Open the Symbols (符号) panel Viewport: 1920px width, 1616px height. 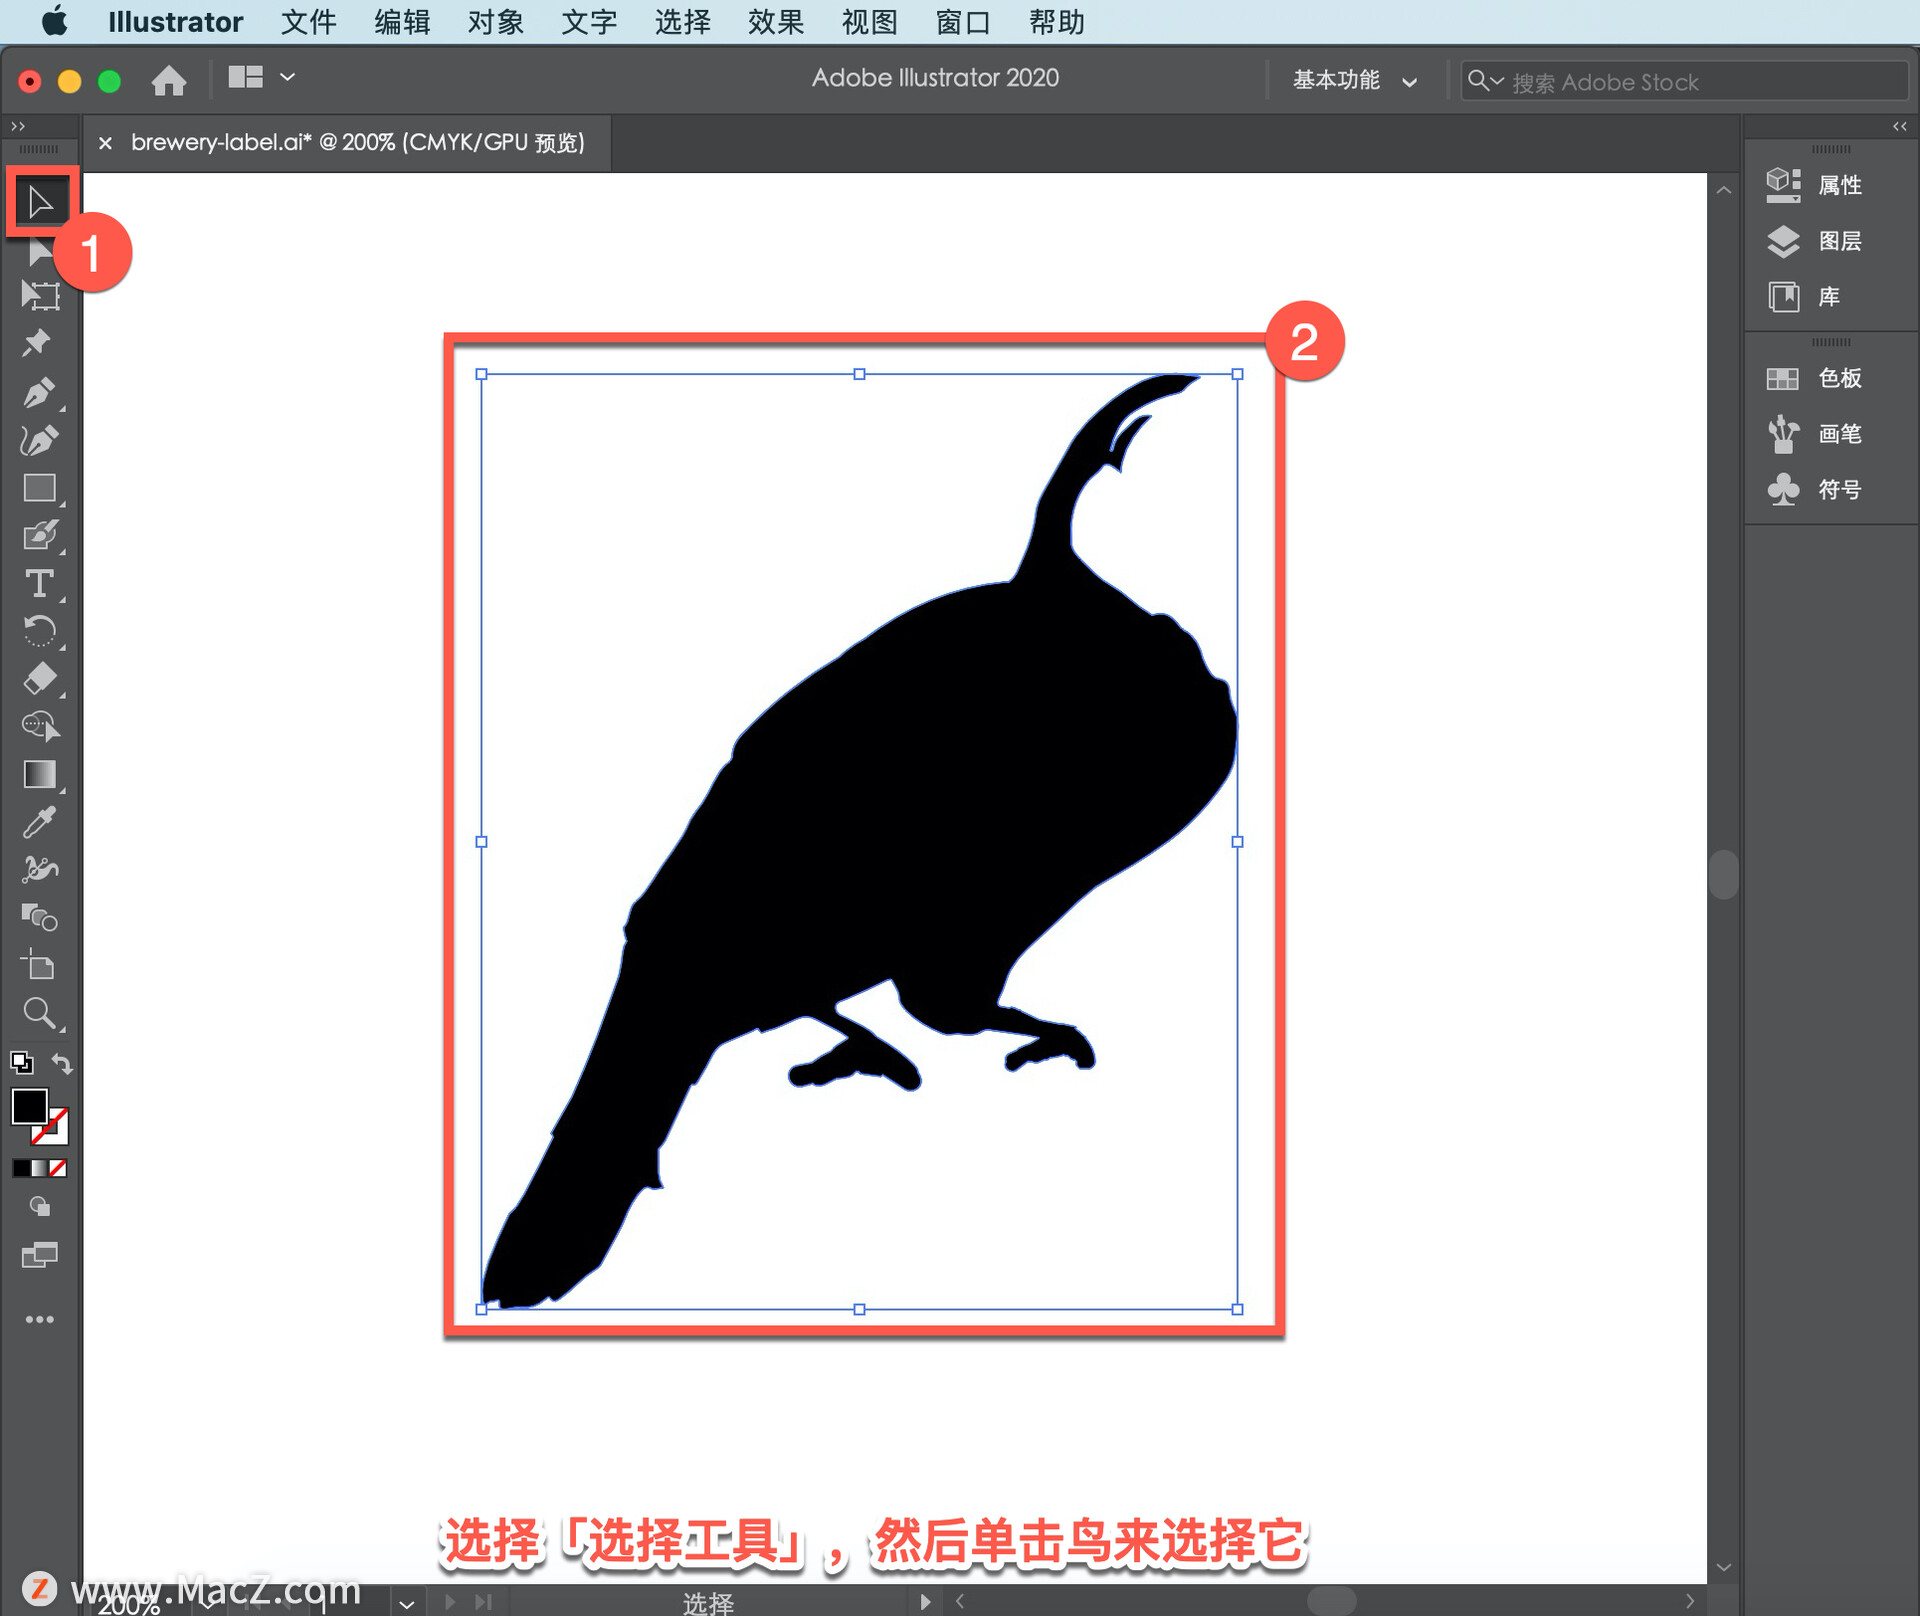[x=1814, y=490]
